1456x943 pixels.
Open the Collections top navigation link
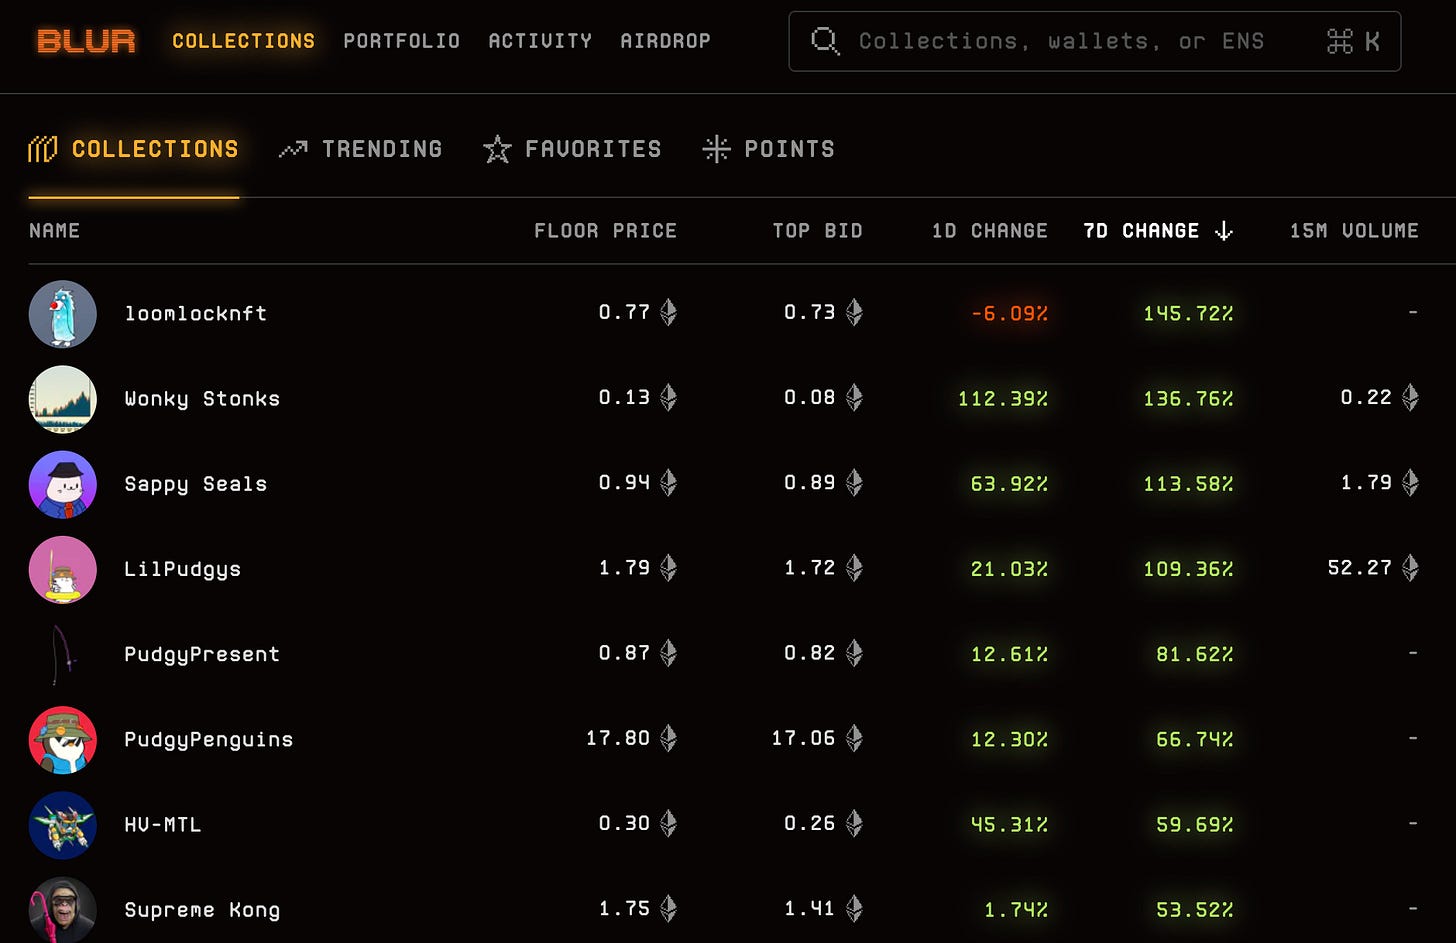243,41
